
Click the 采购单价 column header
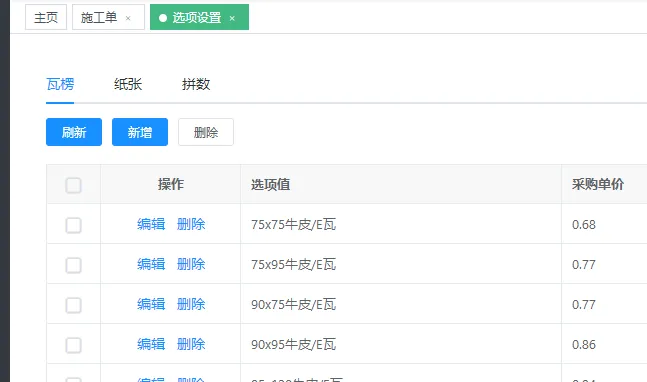coord(597,184)
